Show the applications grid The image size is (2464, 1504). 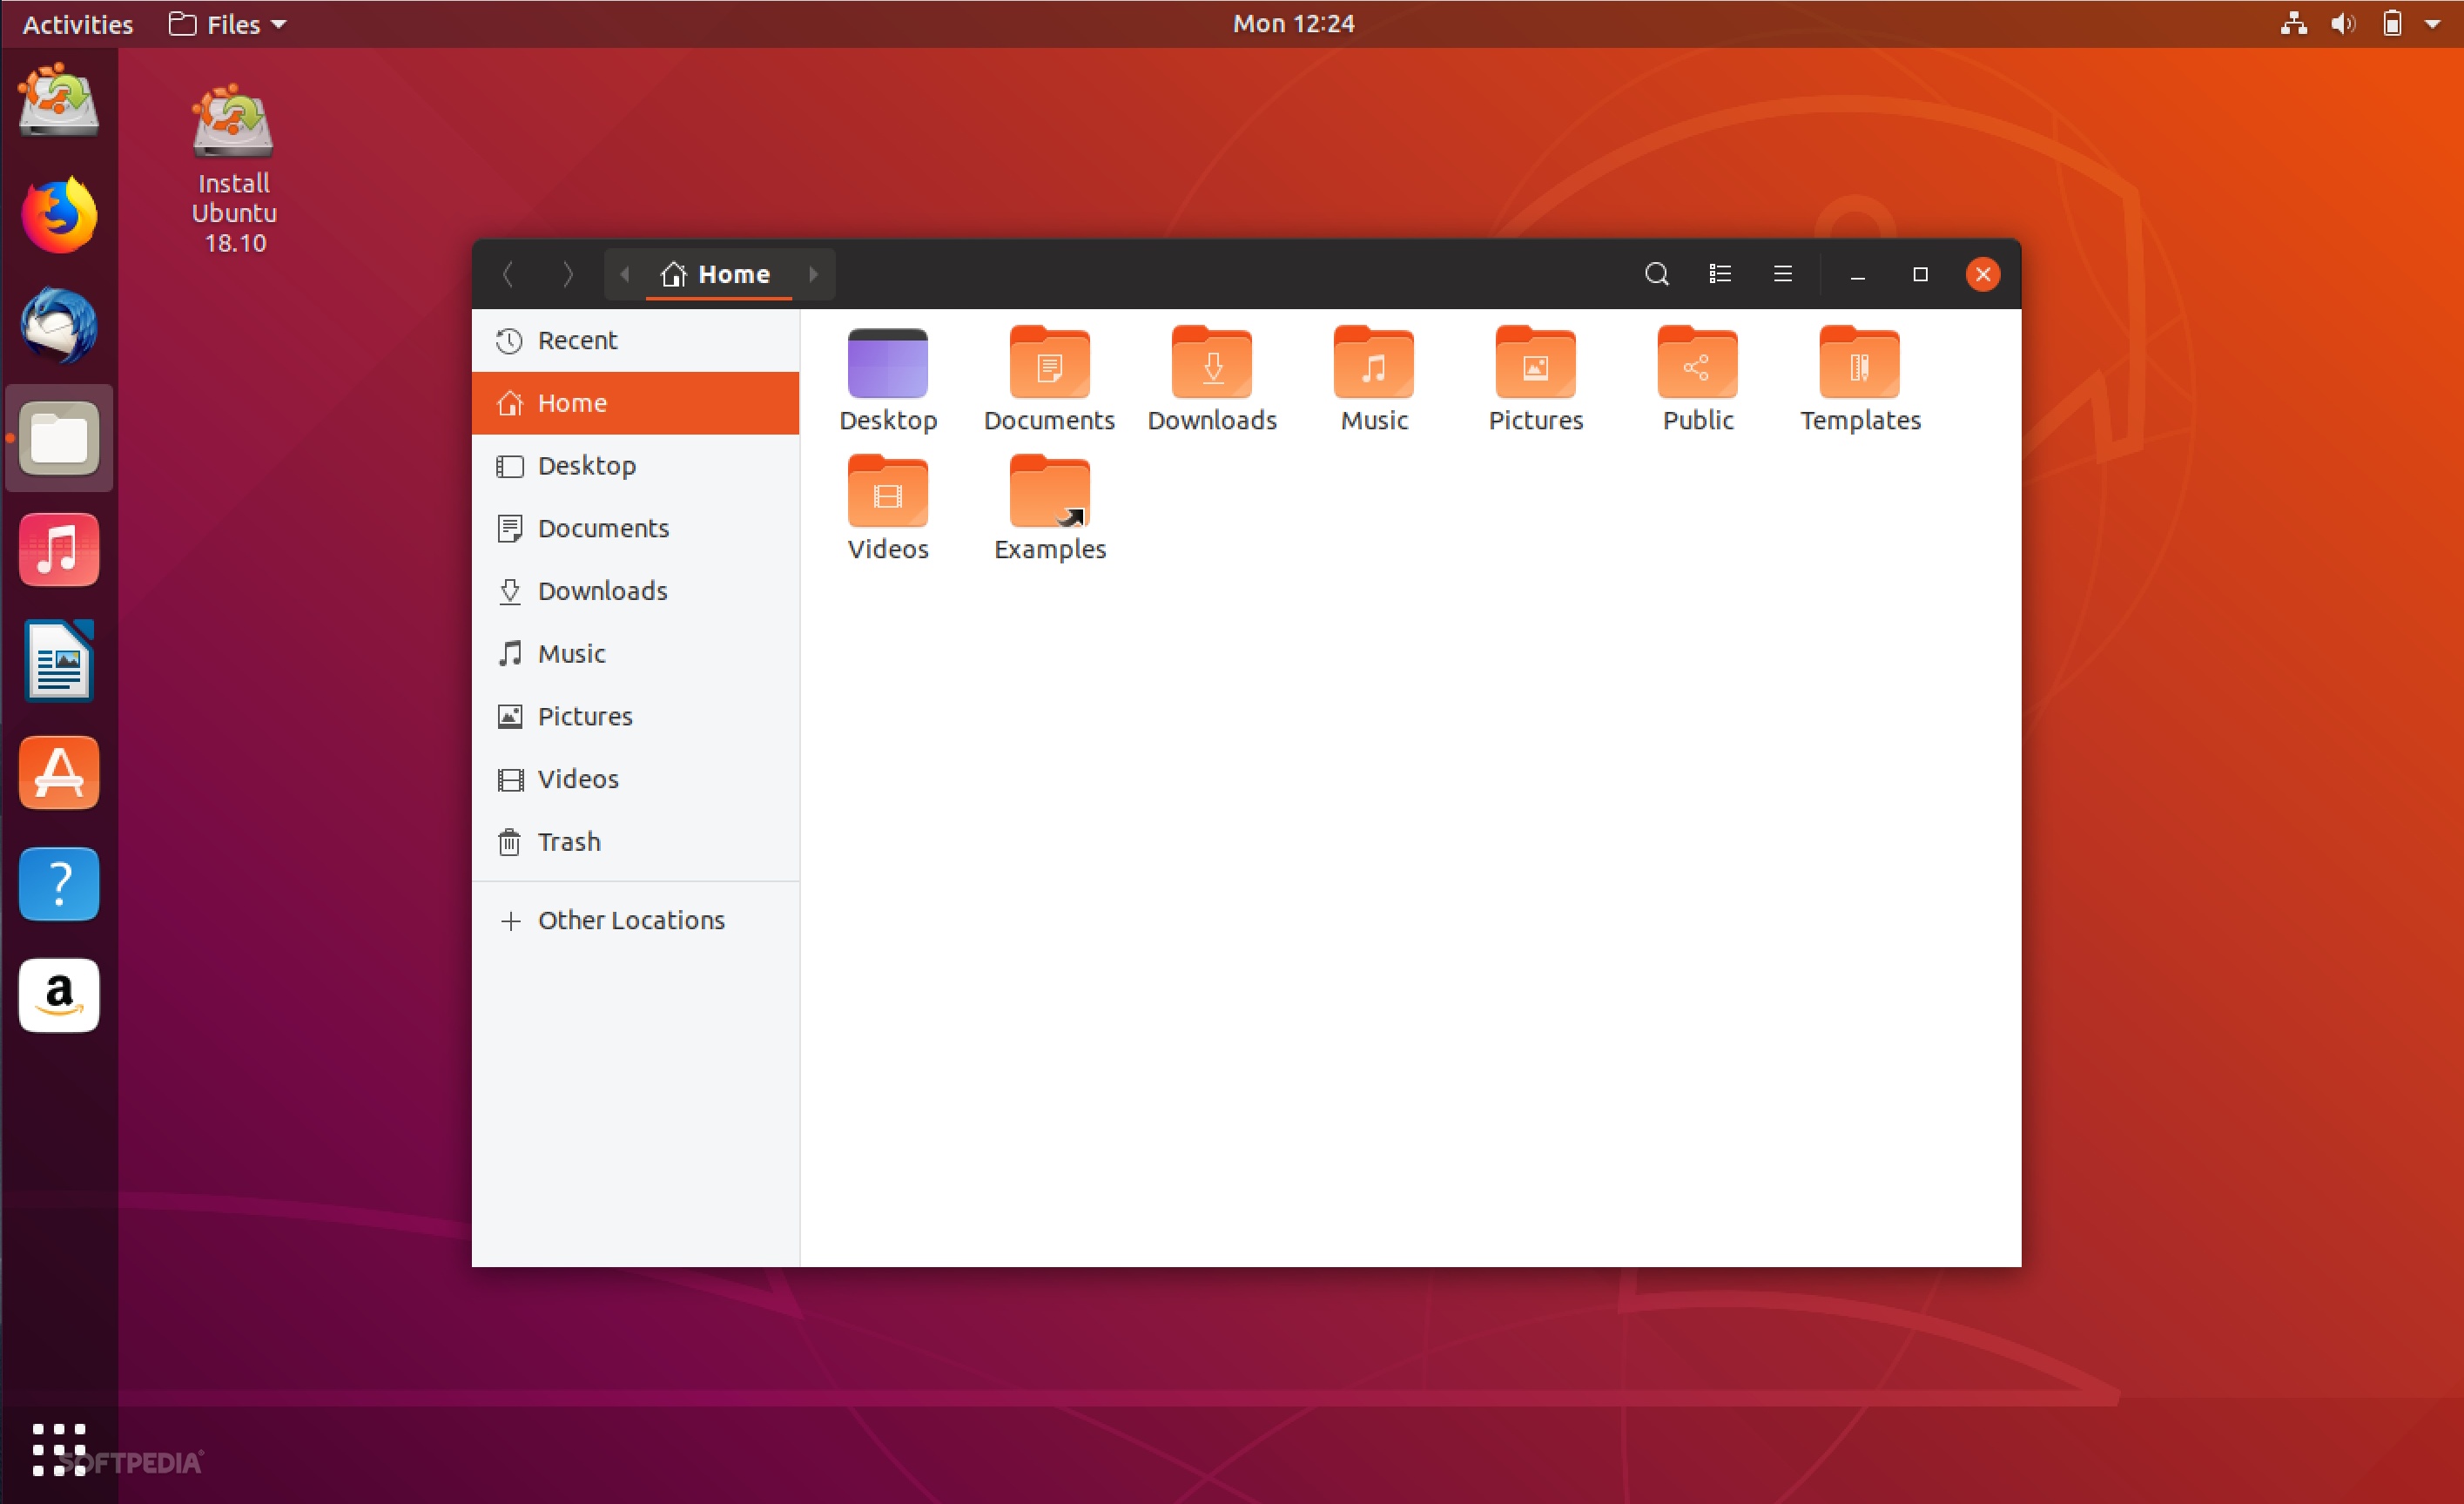click(58, 1450)
